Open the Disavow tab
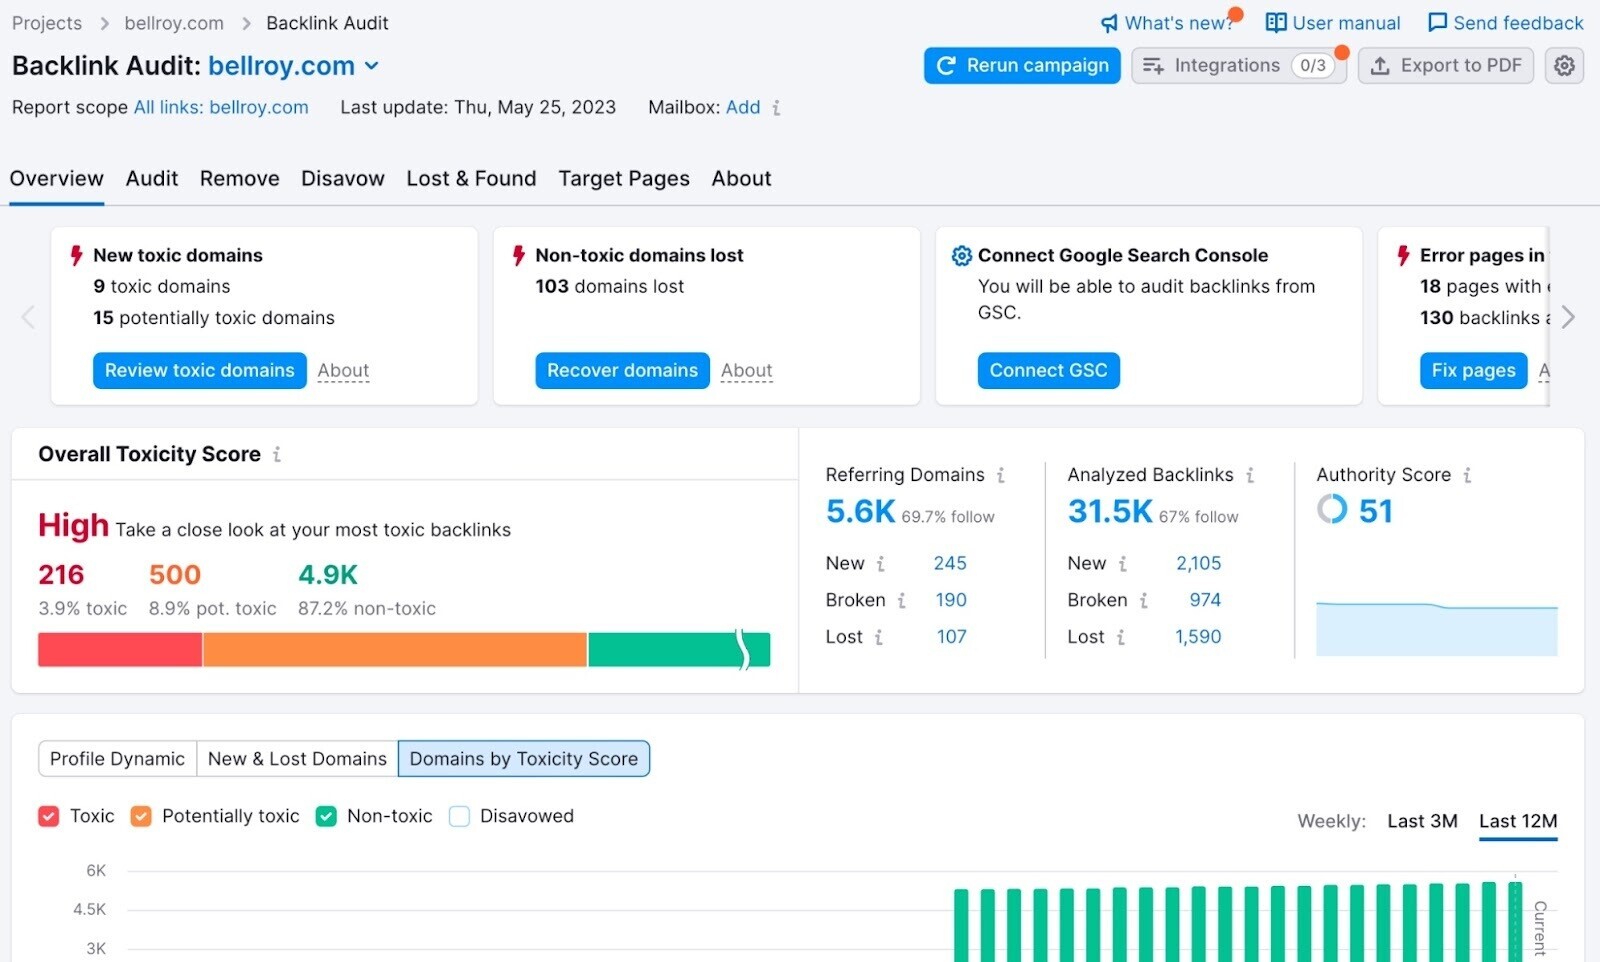Image resolution: width=1600 pixels, height=962 pixels. 343,179
